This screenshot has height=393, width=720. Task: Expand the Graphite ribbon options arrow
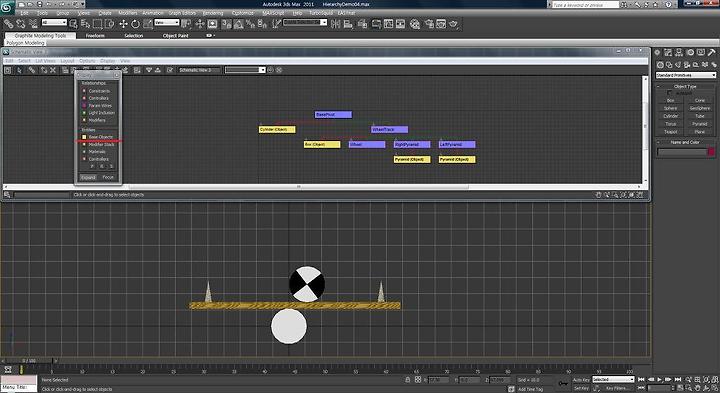(x=210, y=35)
